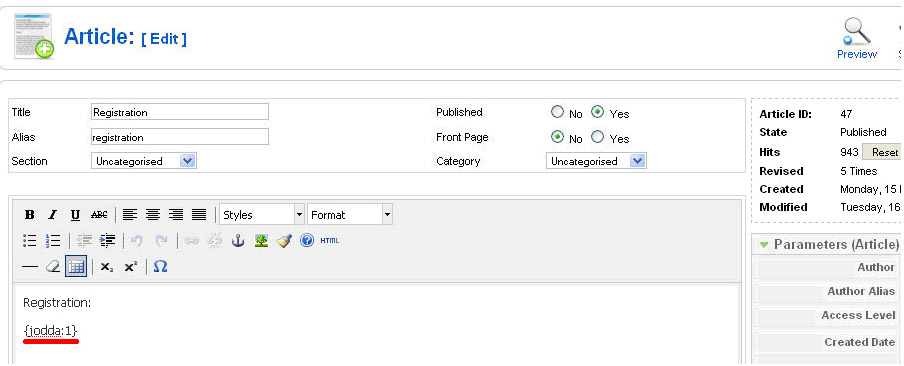Click the Access Level parameter label
Image resolution: width=904 pixels, height=366 pixels.
[858, 315]
